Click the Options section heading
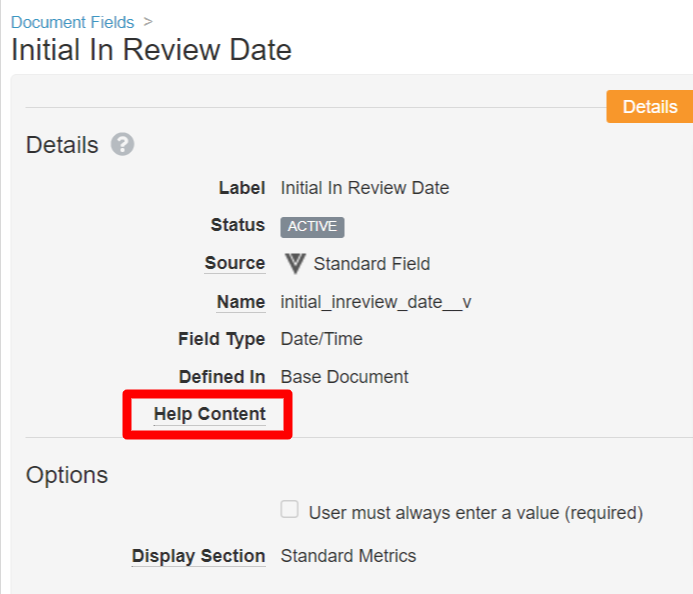The image size is (693, 594). pyautogui.click(x=67, y=474)
